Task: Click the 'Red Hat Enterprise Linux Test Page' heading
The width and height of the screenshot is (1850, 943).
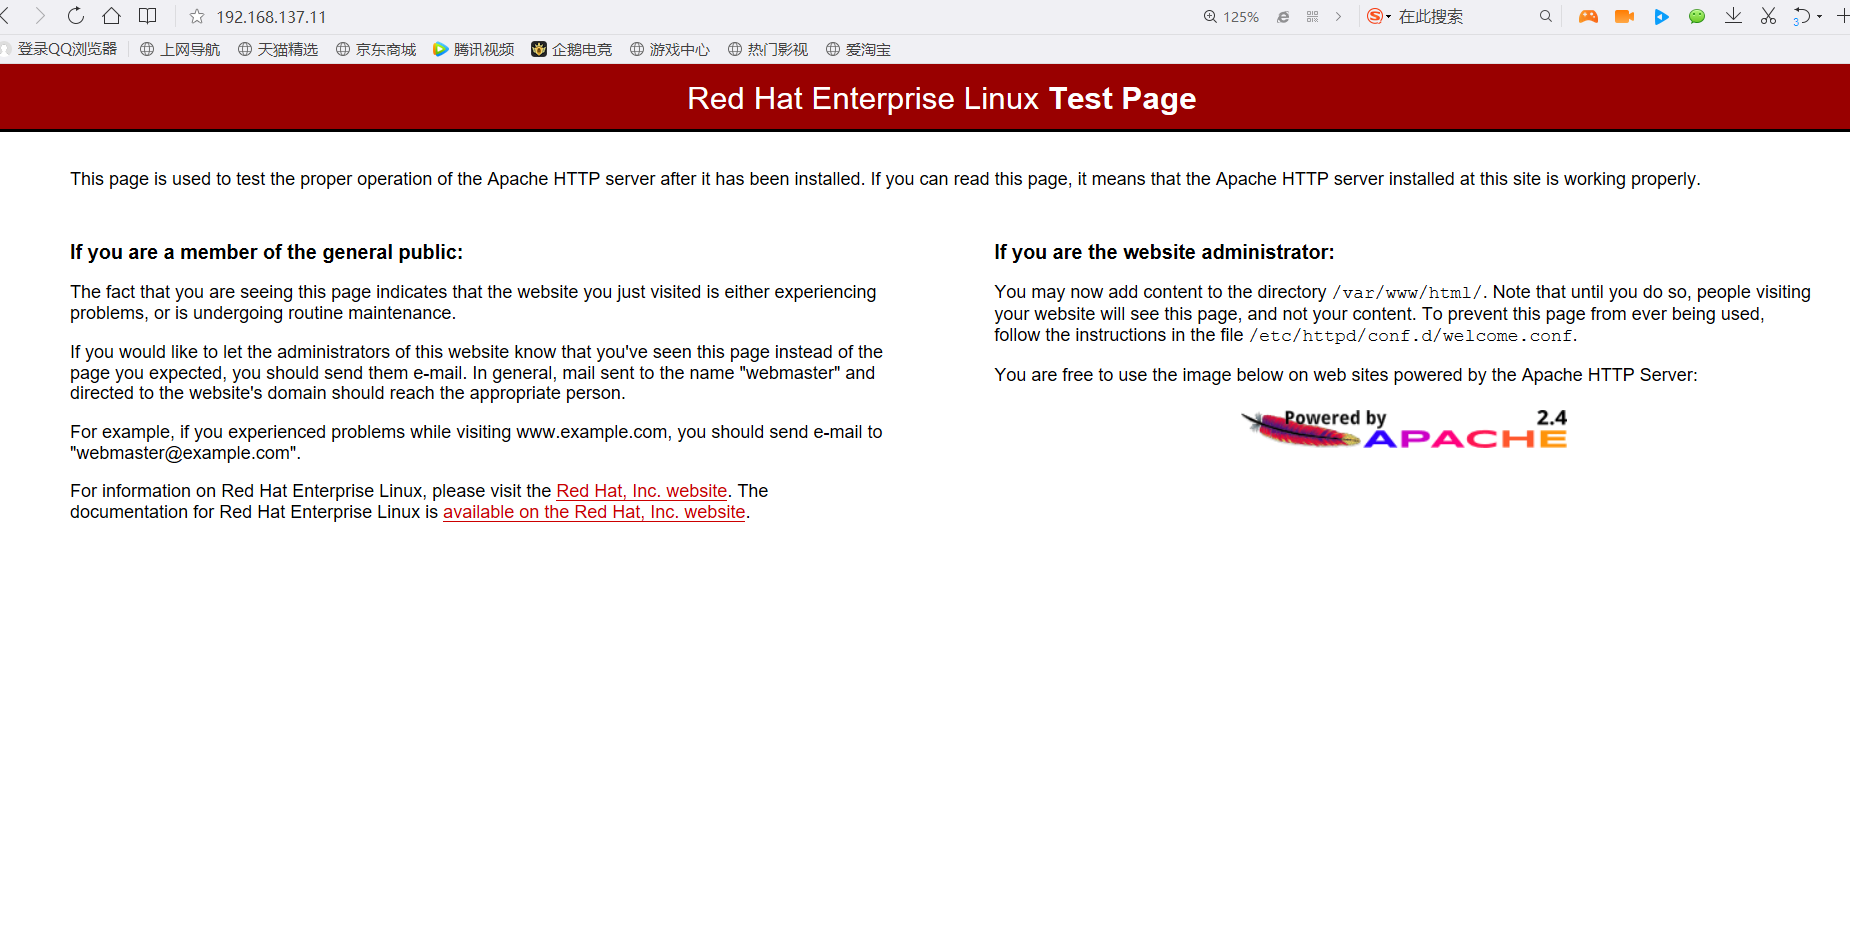Action: coord(941,98)
